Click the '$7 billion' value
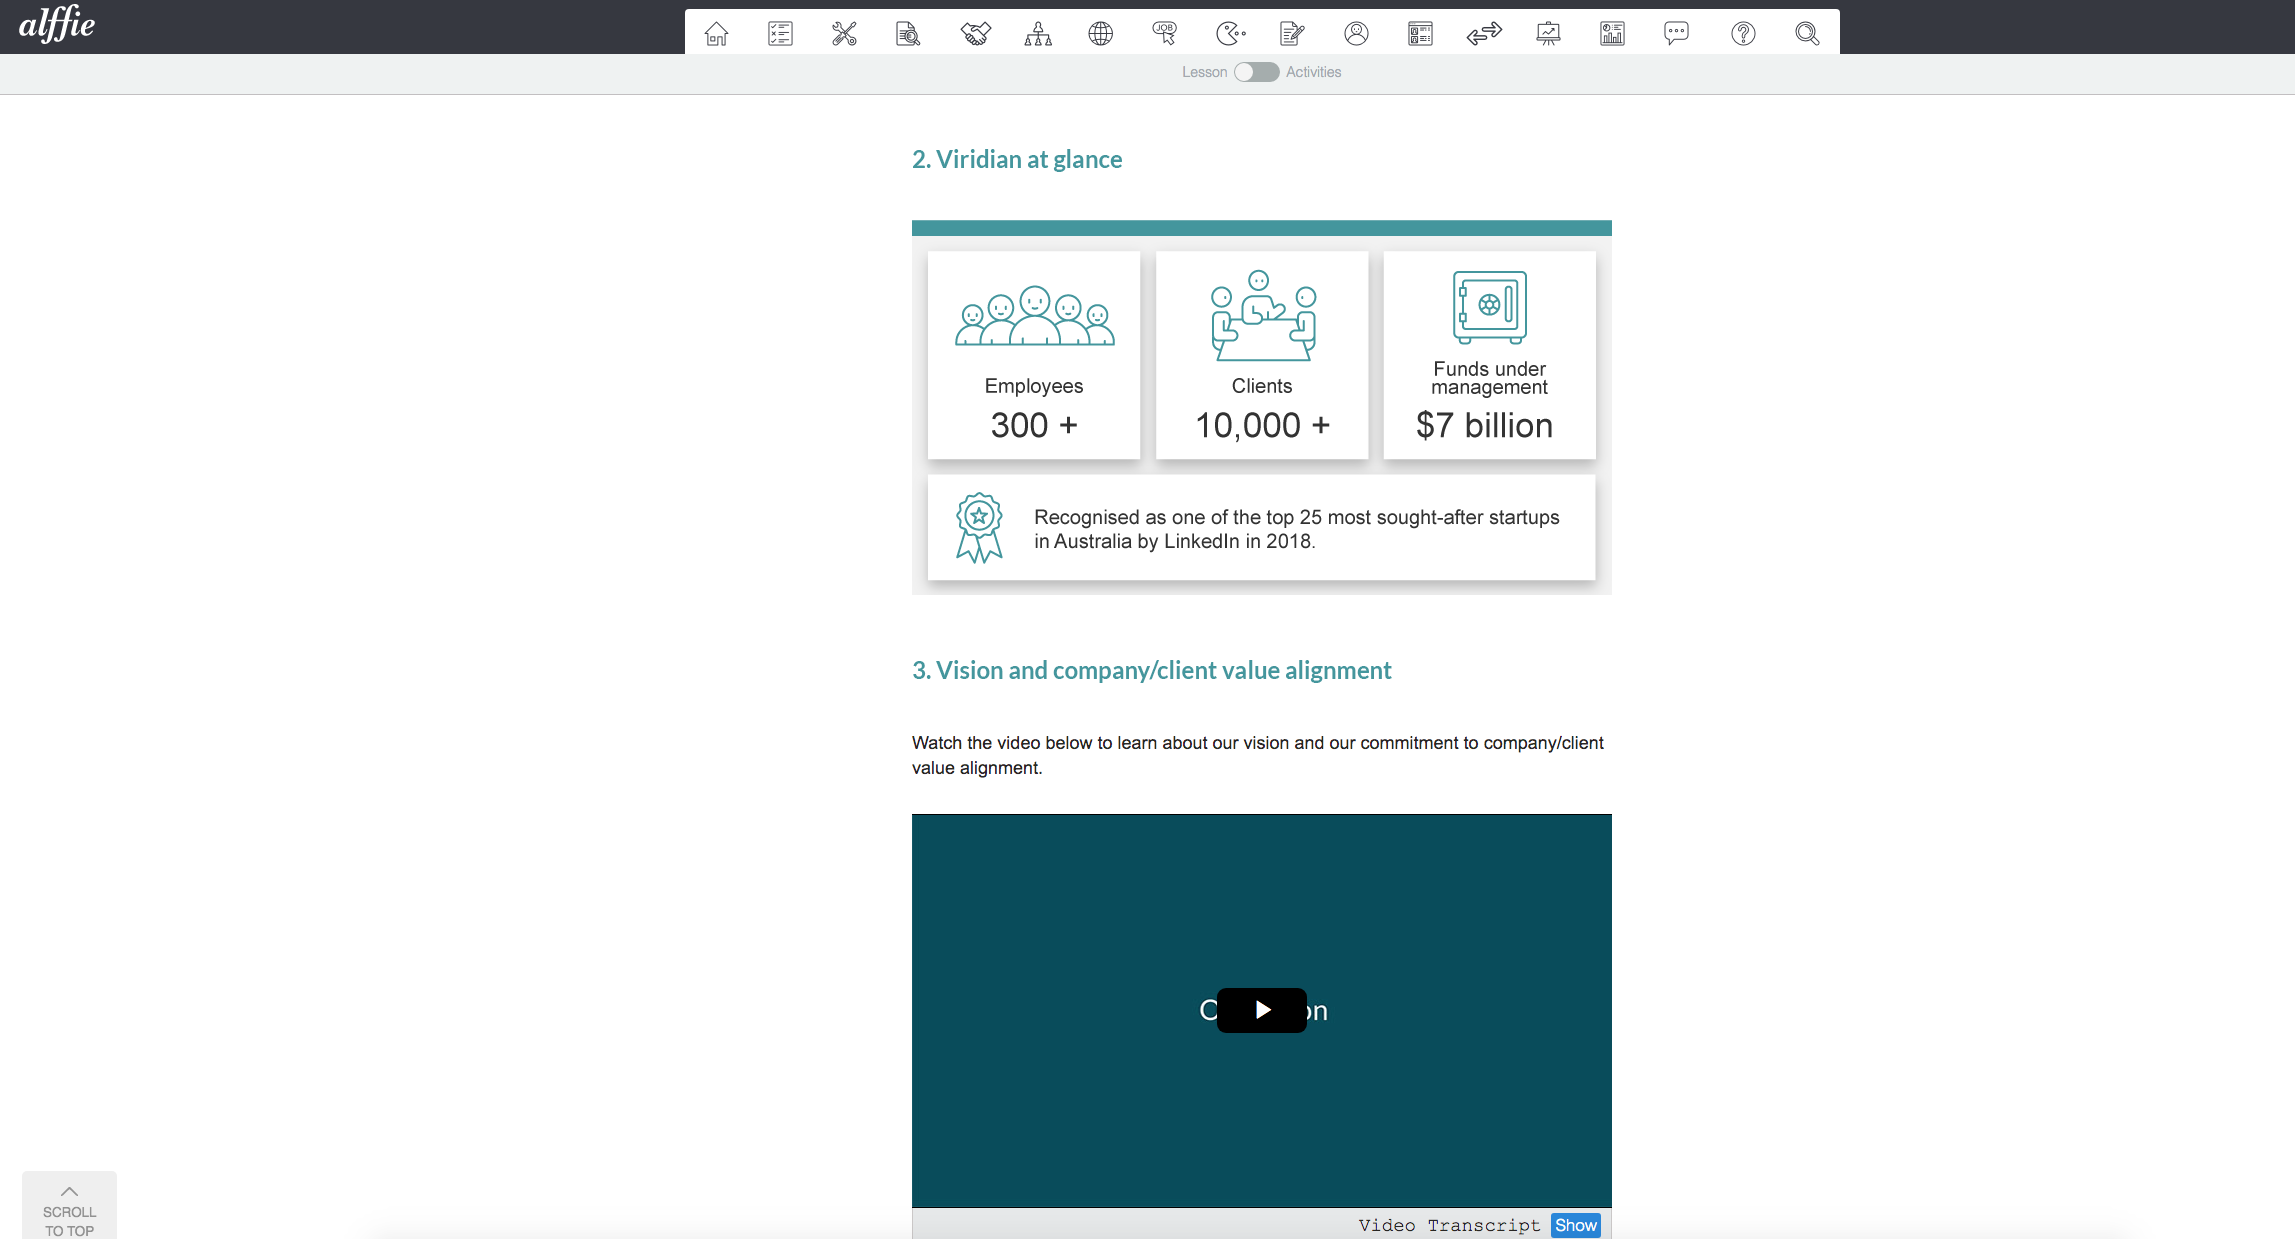Screen dimensions: 2295x1239 click(x=1485, y=425)
